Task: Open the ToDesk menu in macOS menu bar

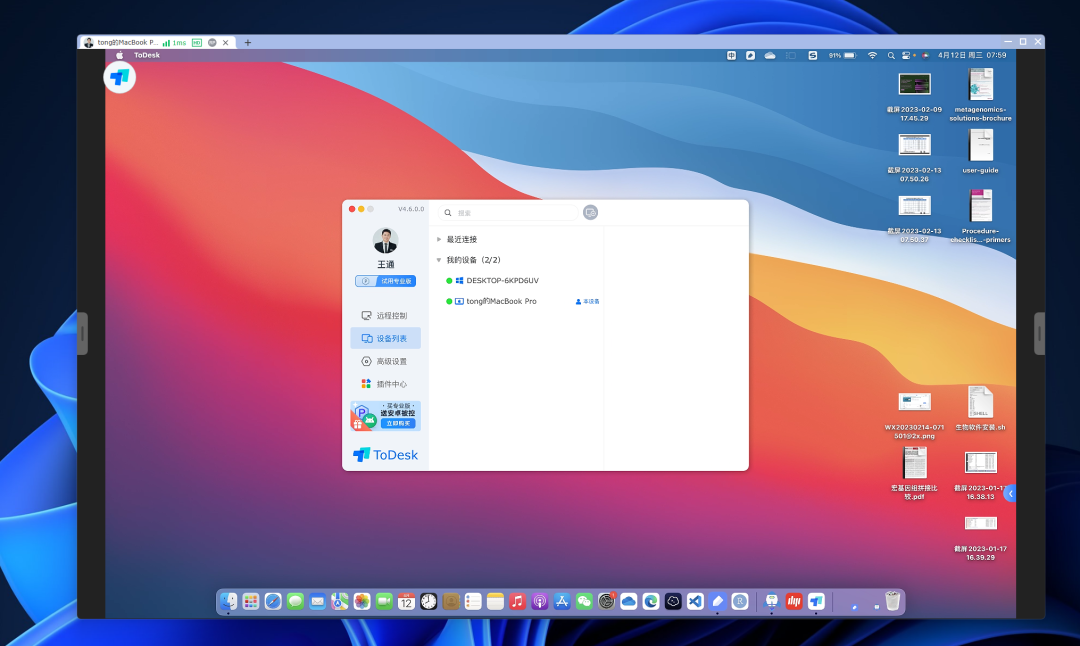Action: click(147, 55)
